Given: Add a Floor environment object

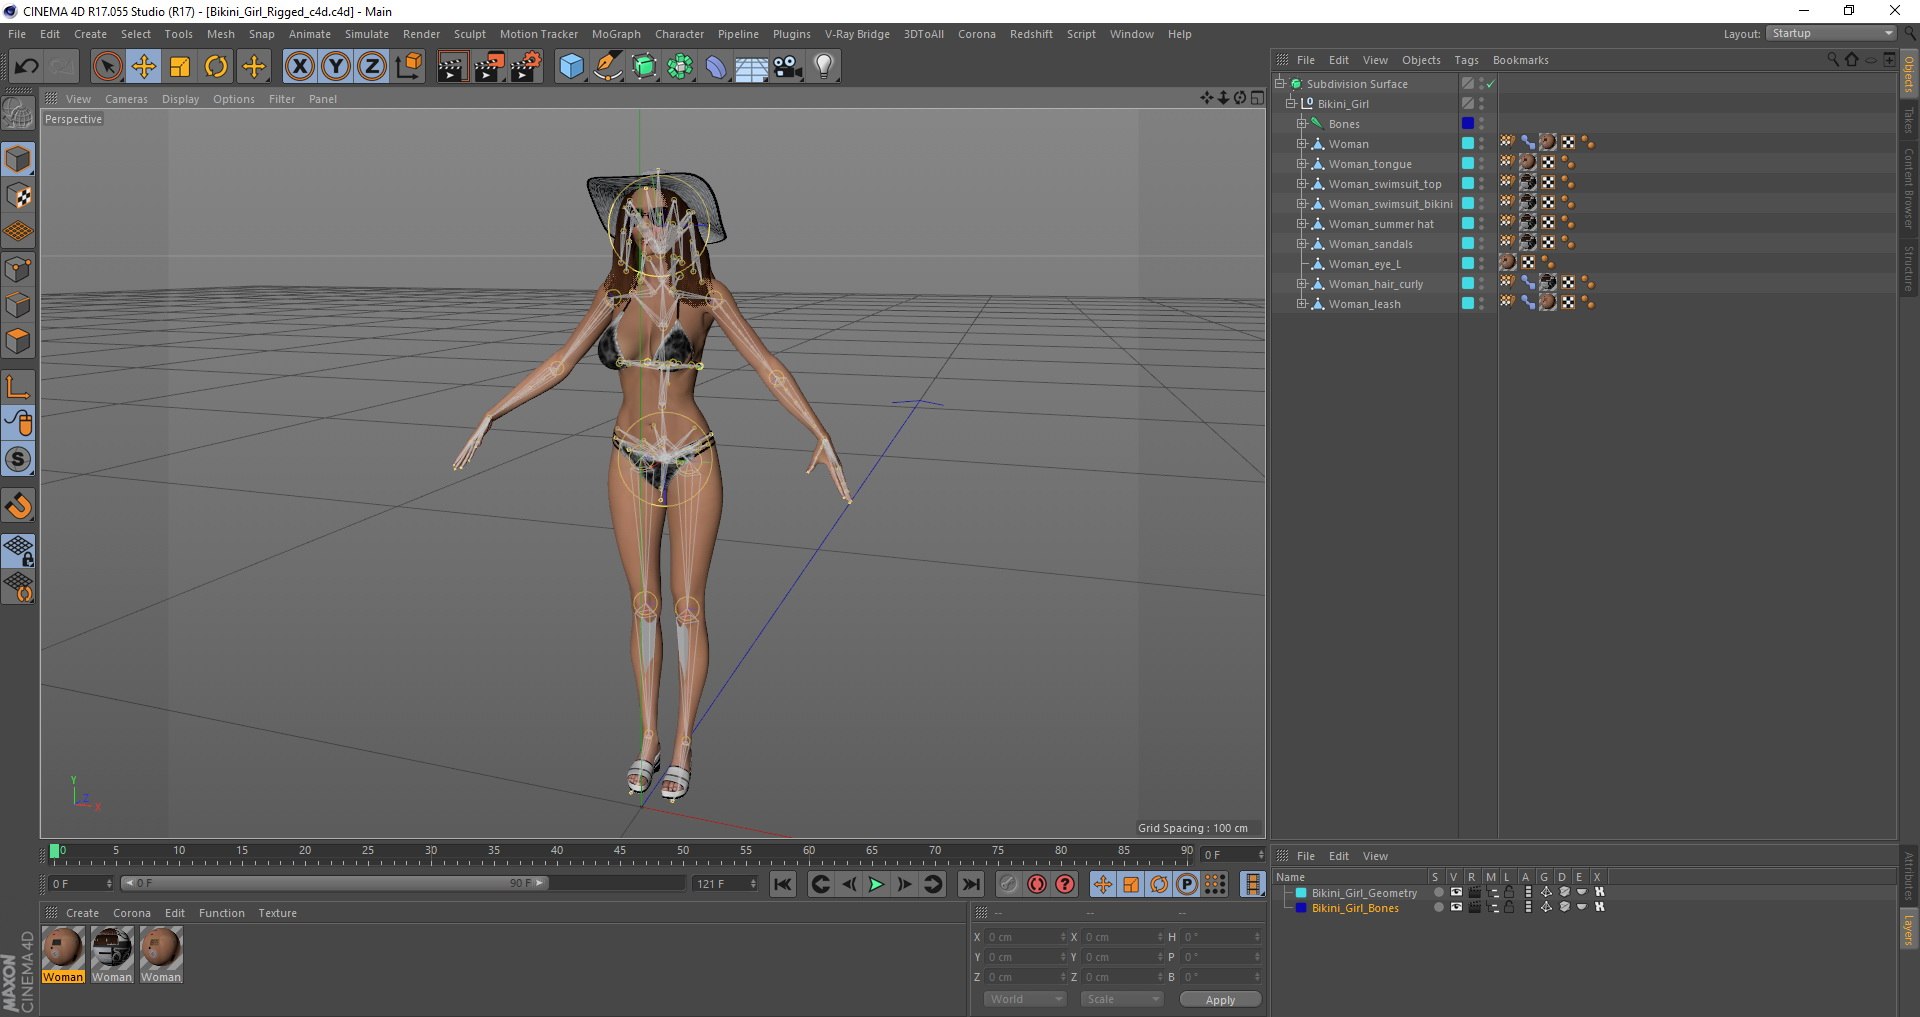Looking at the screenshot, I should [x=752, y=66].
